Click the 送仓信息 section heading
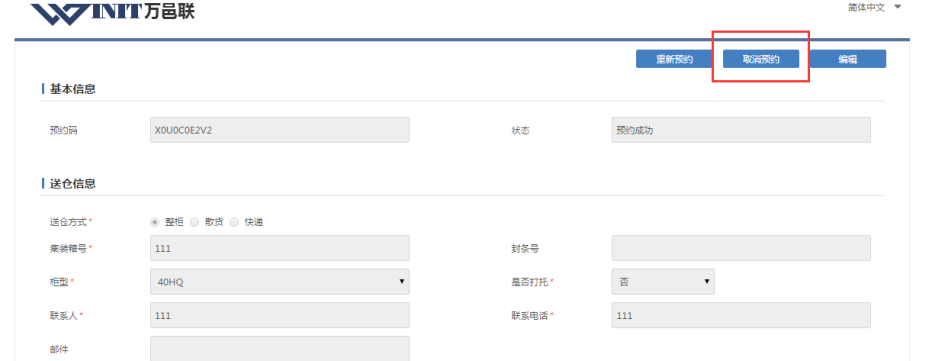 click(72, 184)
